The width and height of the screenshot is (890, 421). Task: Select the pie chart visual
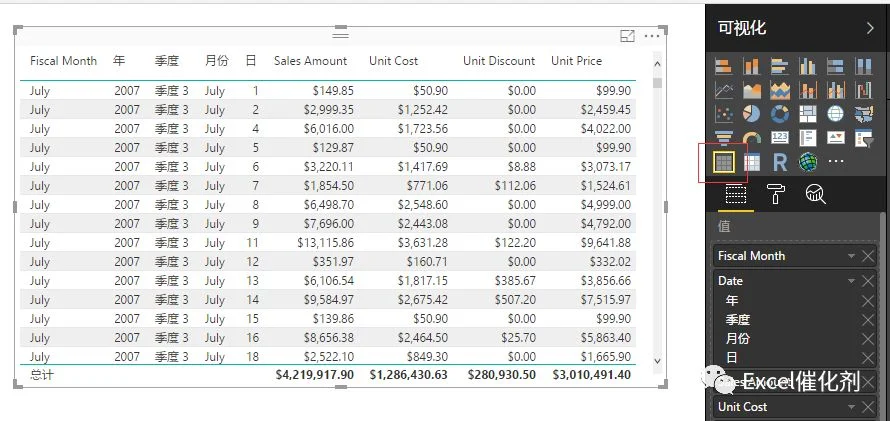tap(752, 114)
